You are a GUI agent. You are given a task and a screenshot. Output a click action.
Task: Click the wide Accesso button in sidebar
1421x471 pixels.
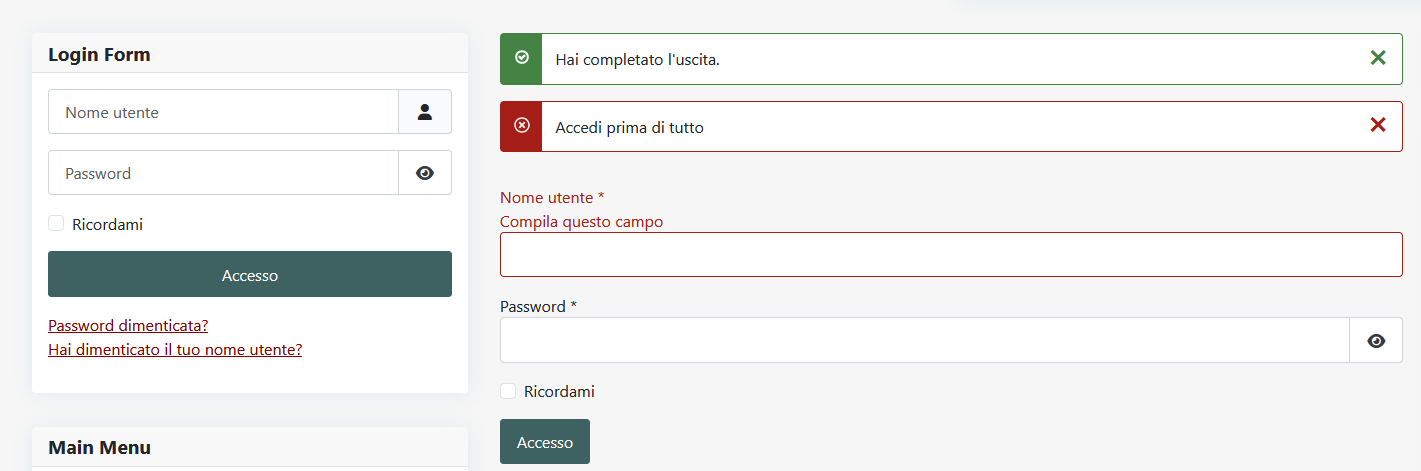tap(250, 274)
